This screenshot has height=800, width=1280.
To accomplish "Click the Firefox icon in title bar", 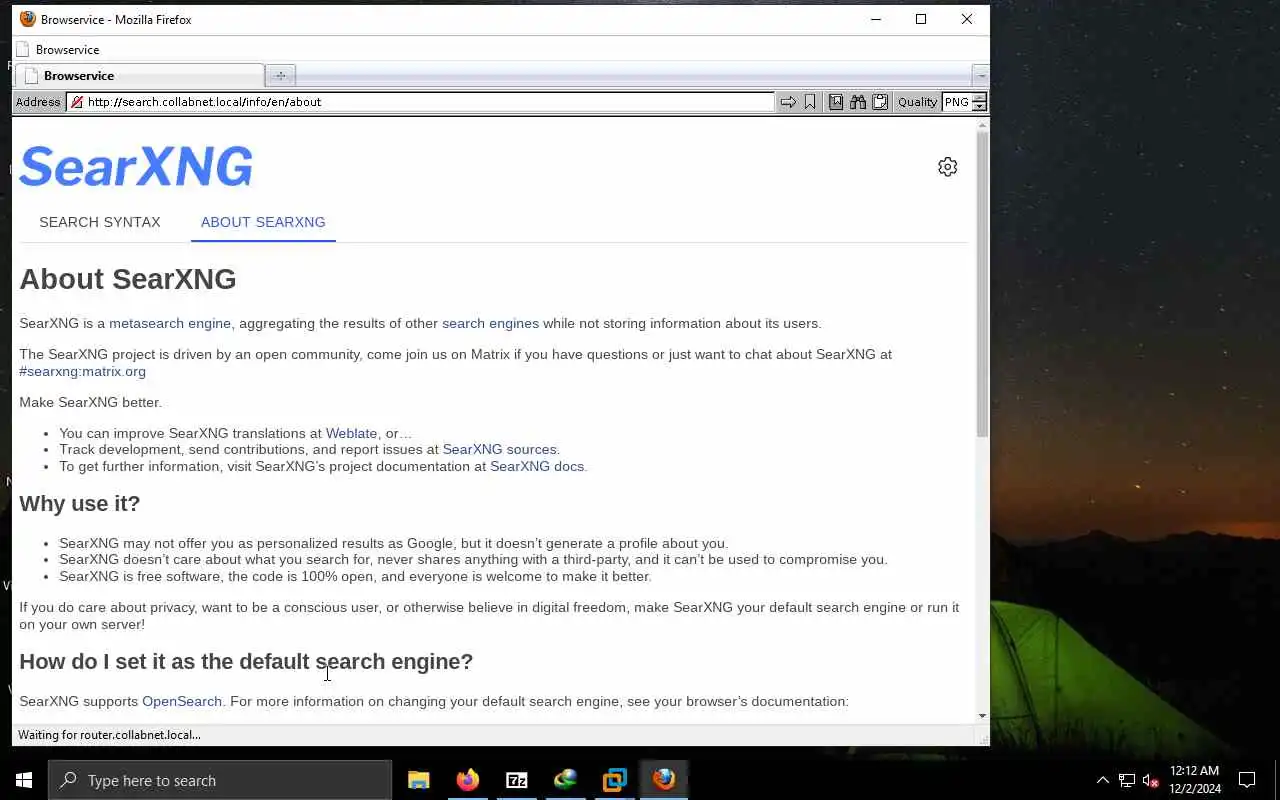I will 28,19.
